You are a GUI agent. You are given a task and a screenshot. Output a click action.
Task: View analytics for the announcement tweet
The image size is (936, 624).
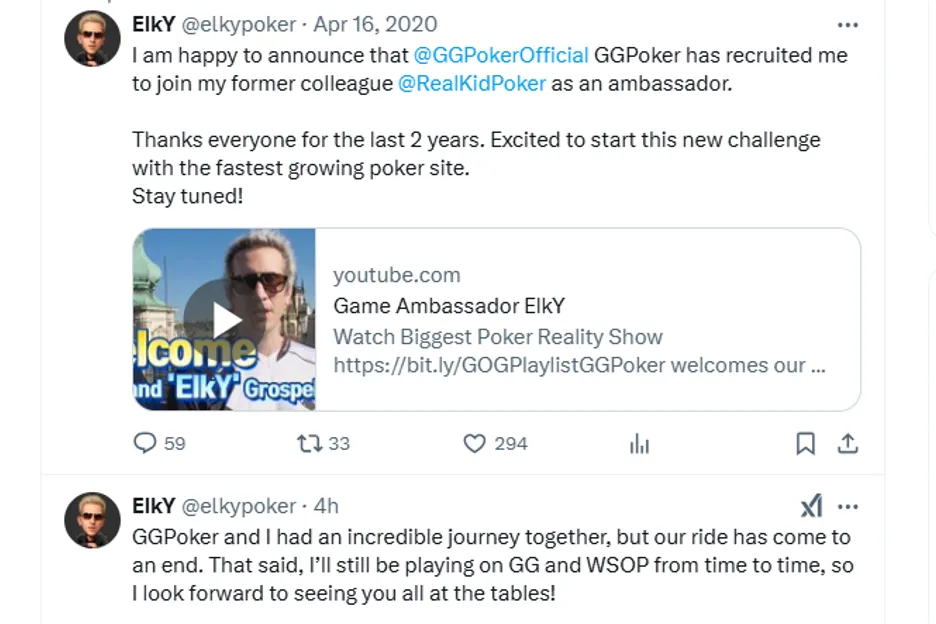point(639,444)
